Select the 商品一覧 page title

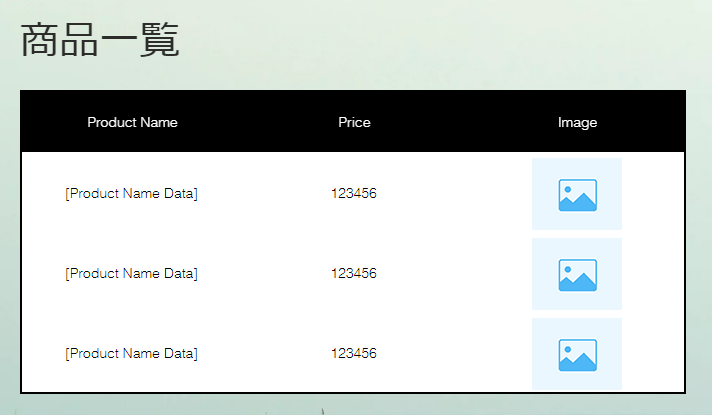(100, 40)
